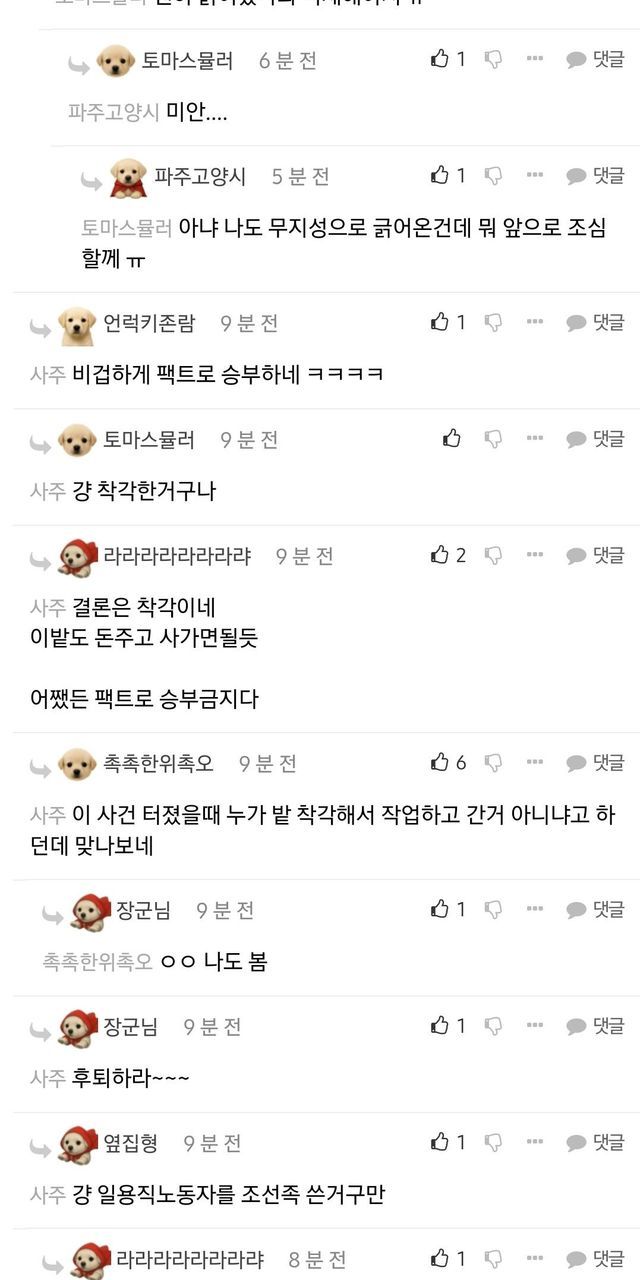The image size is (640, 1280).
Task: Dislike 장군님's ㅇㅇ 나도 봄 reply
Action: click(494, 909)
